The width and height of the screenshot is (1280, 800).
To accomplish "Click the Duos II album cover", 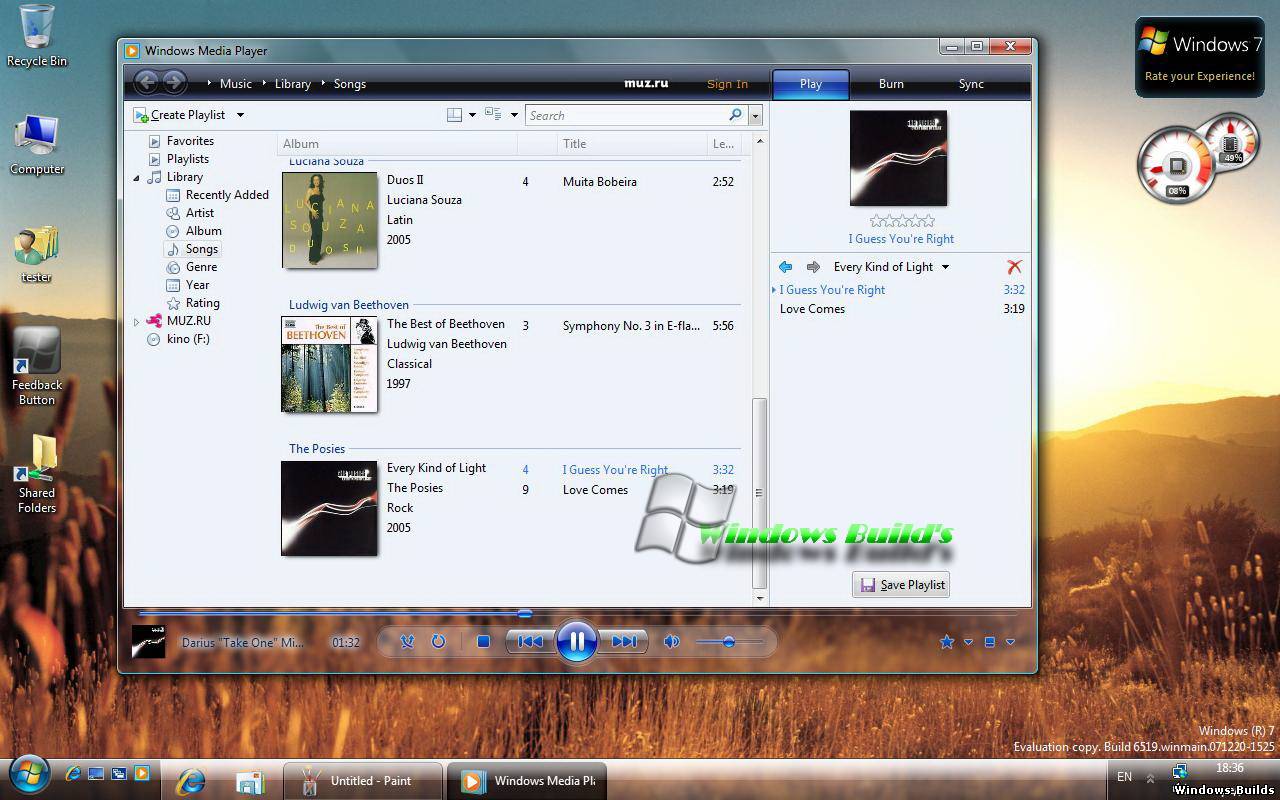I will [330, 220].
